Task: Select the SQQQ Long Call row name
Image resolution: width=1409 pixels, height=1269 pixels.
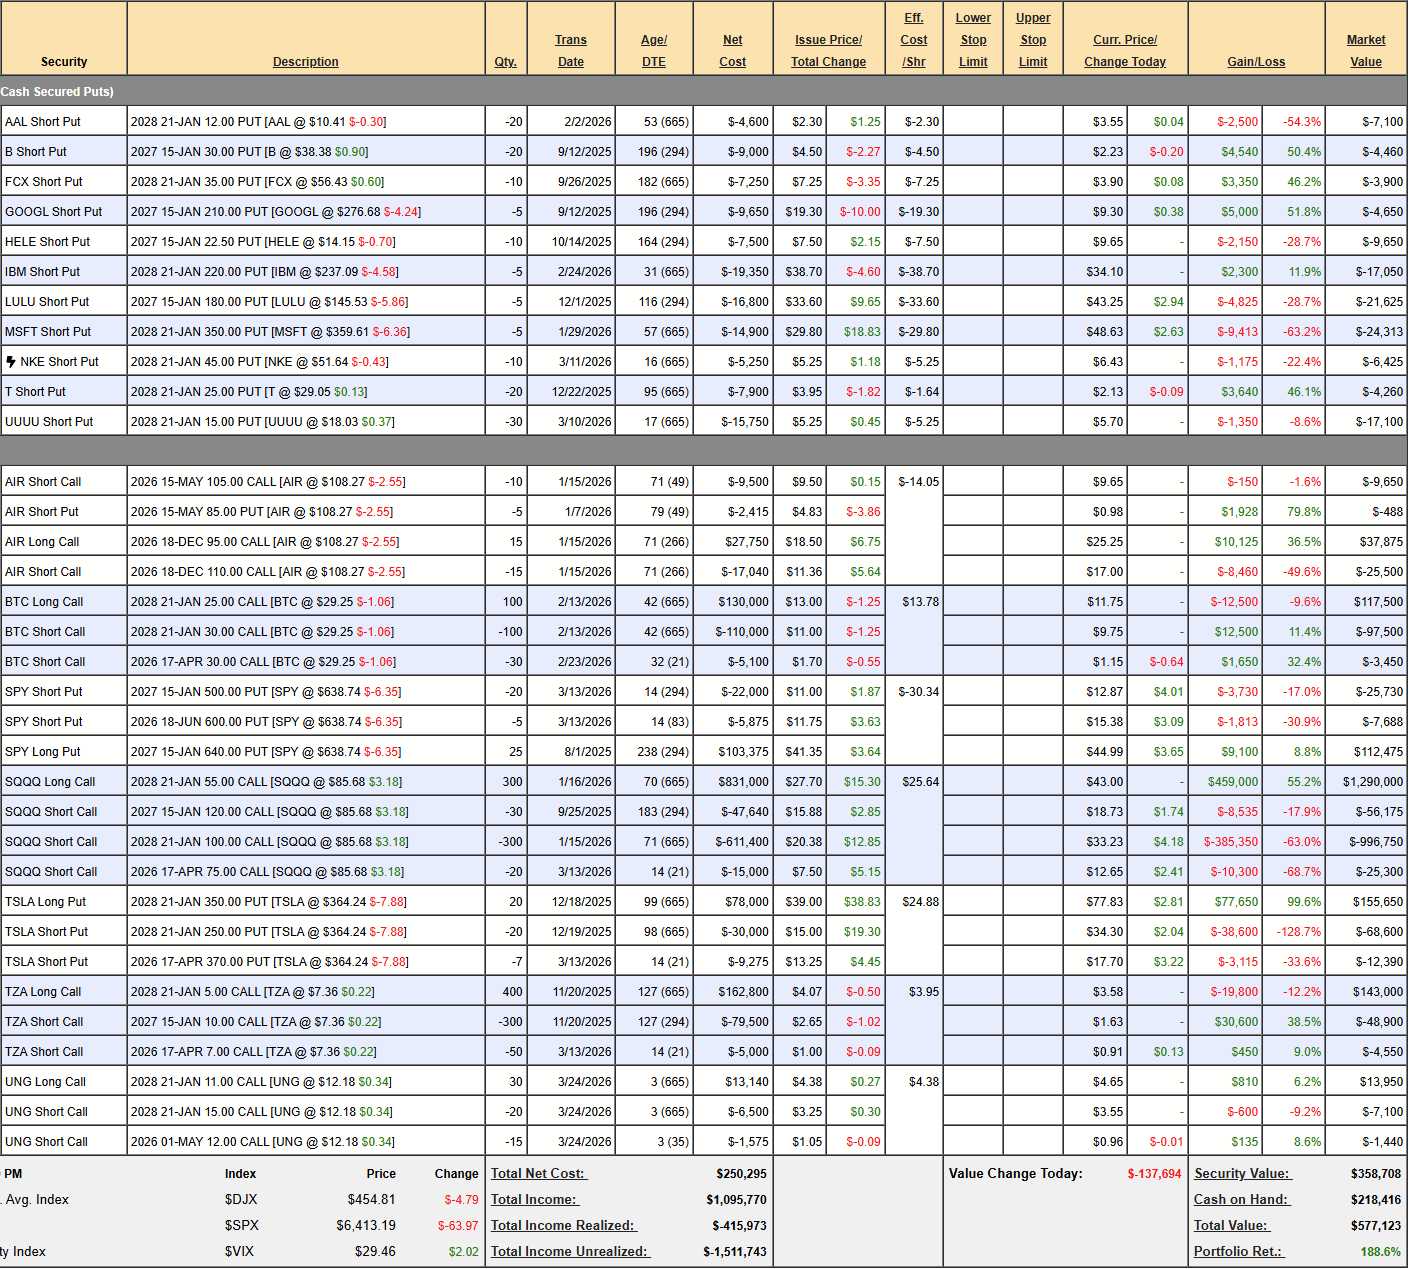Action: (50, 782)
